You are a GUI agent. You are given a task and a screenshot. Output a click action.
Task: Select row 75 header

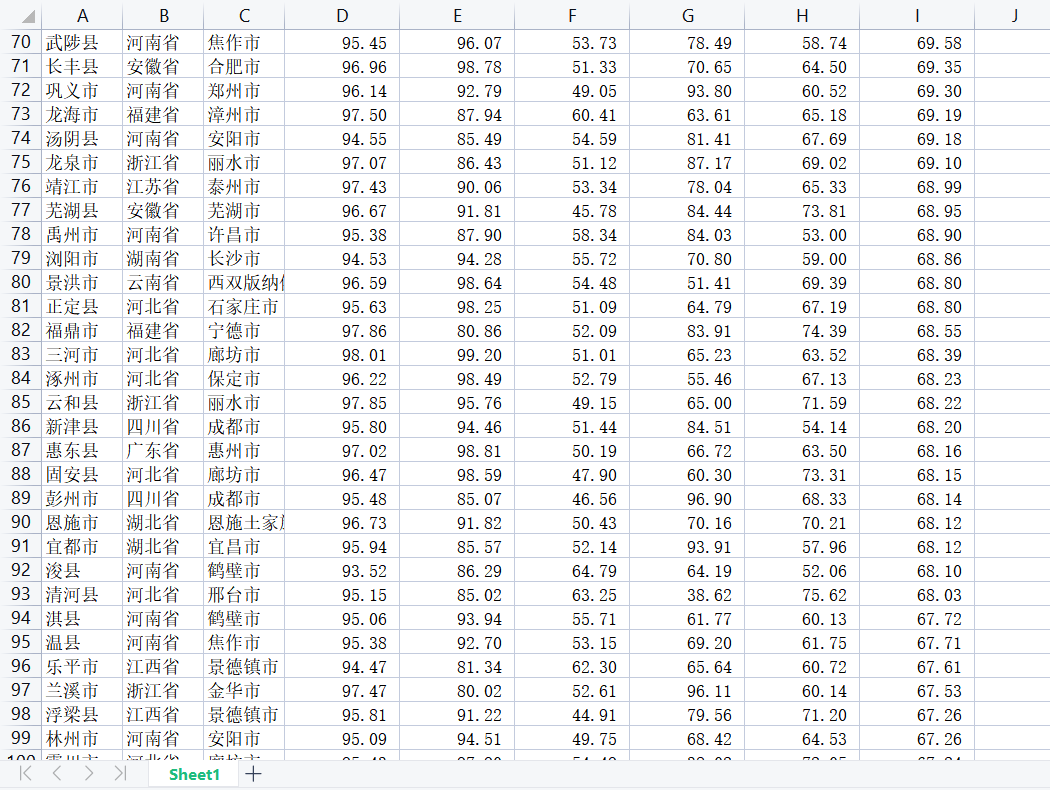(x=21, y=162)
